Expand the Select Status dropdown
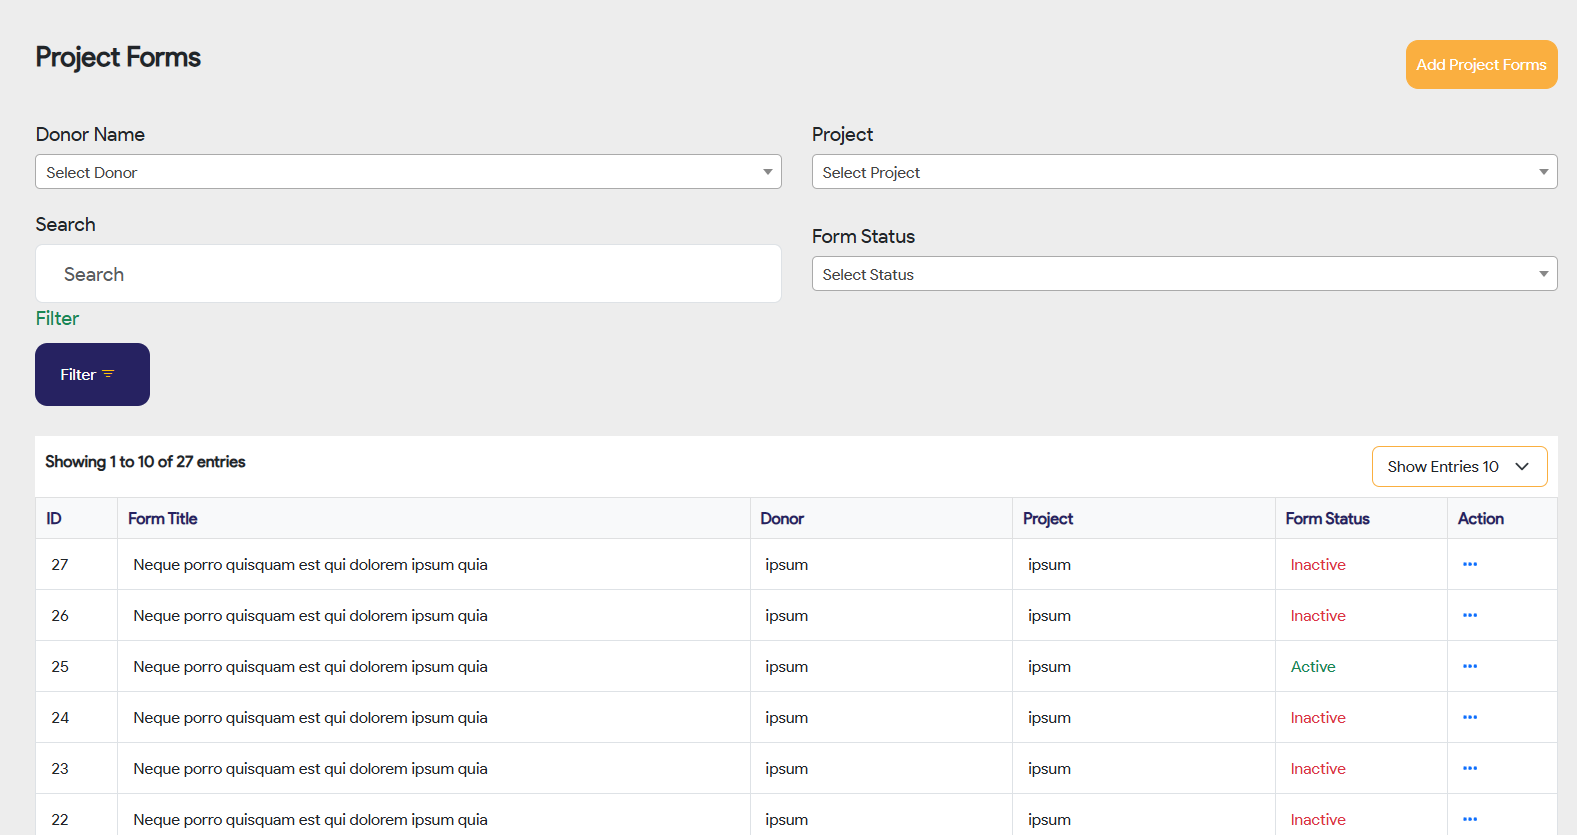1577x835 pixels. (x=1184, y=274)
